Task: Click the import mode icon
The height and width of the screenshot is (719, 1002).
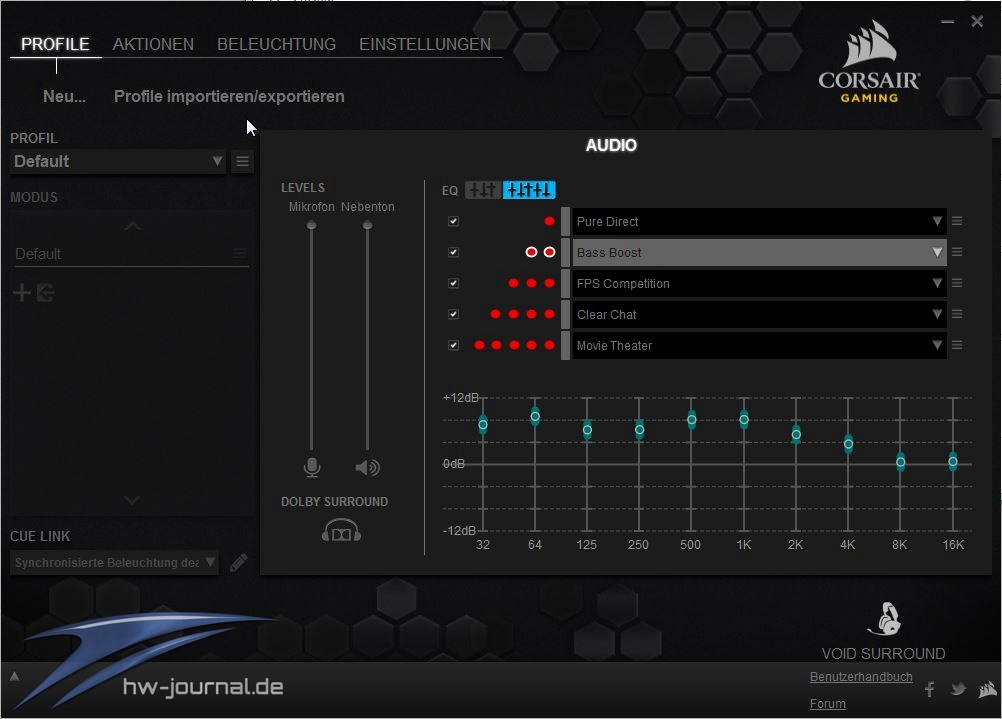Action: 45,293
